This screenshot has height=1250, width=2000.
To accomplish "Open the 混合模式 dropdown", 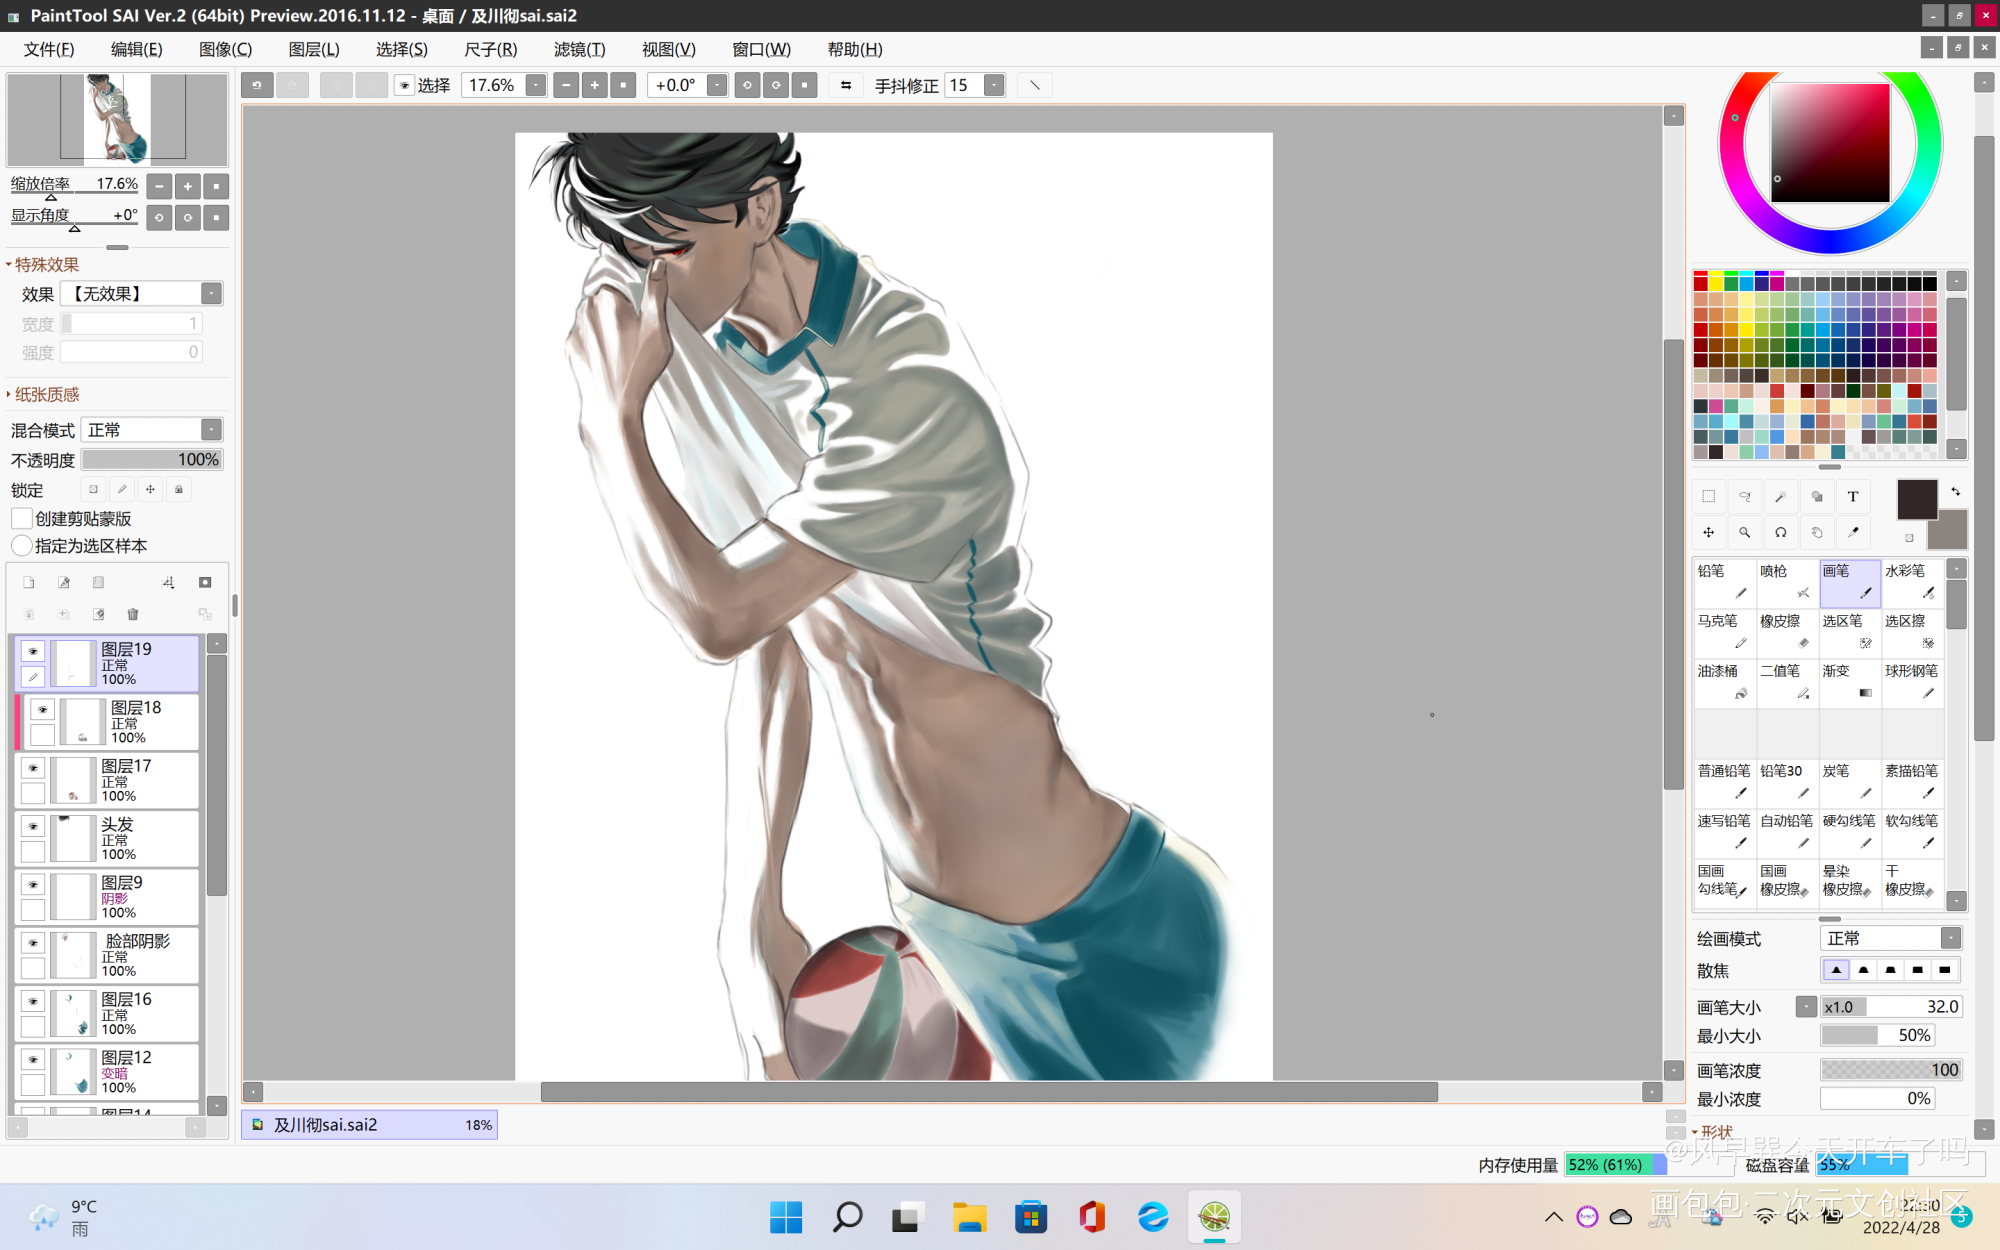I will (152, 430).
